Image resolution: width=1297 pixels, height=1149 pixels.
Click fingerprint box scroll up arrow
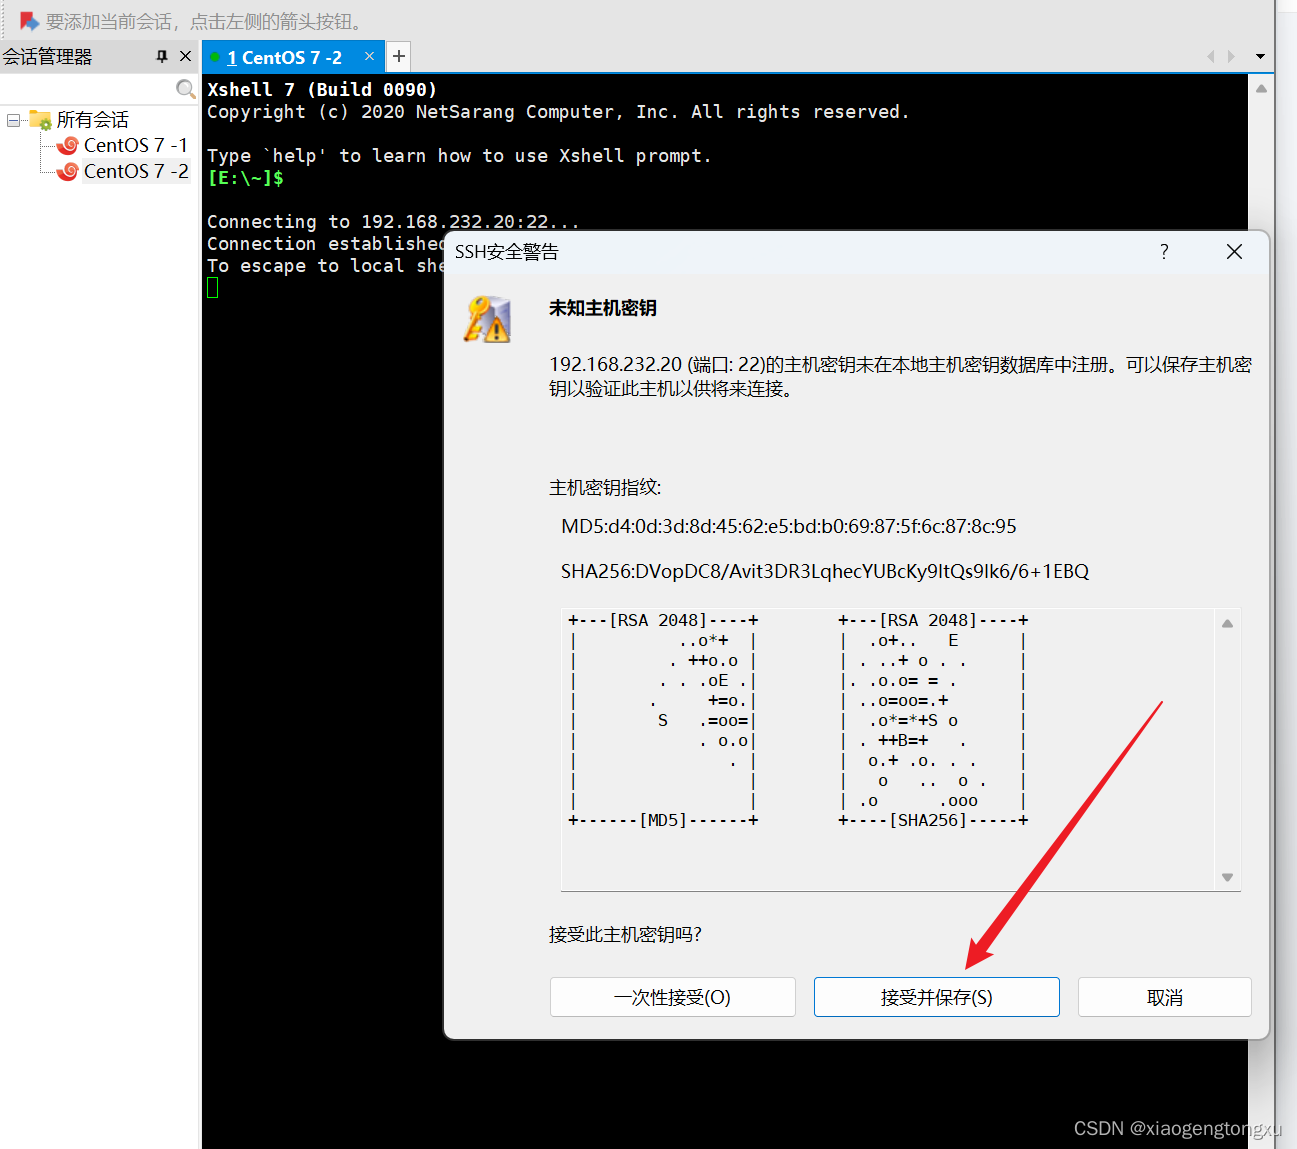(x=1227, y=623)
